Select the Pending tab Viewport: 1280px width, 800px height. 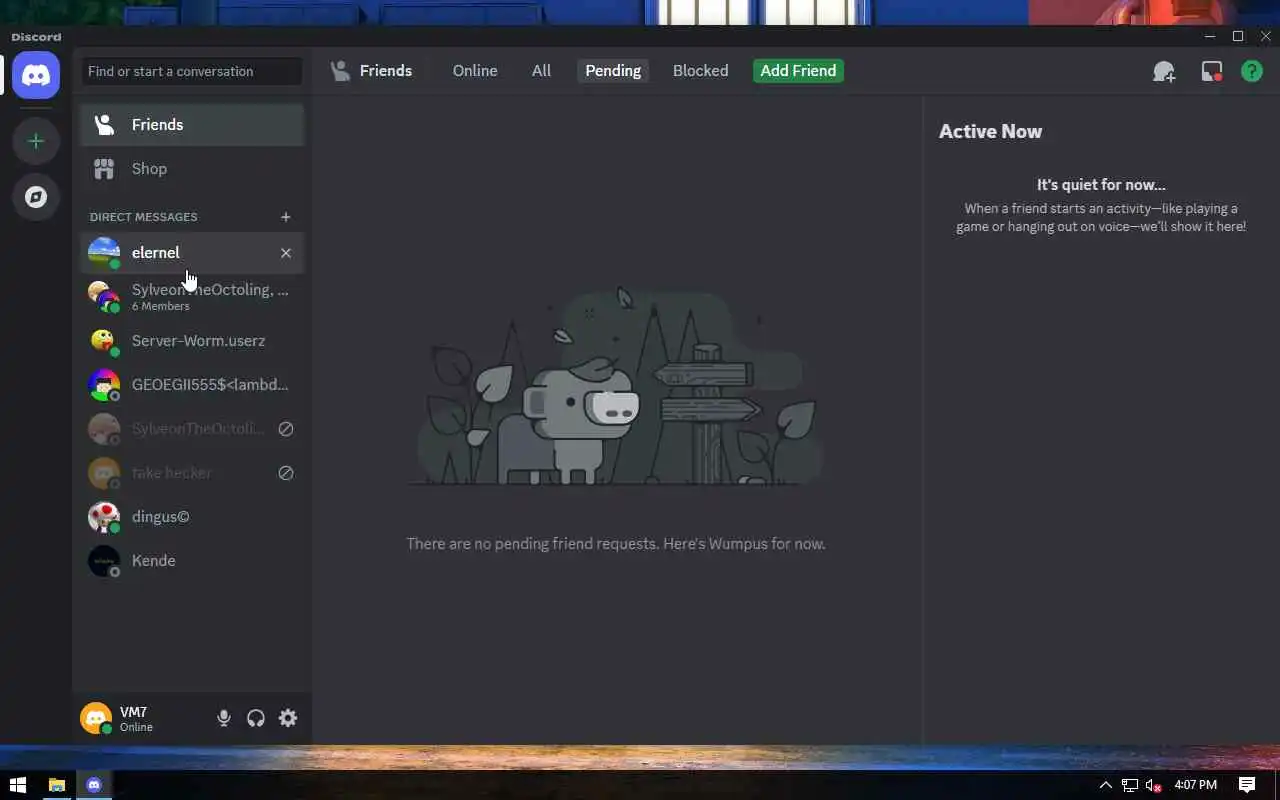[x=613, y=71]
